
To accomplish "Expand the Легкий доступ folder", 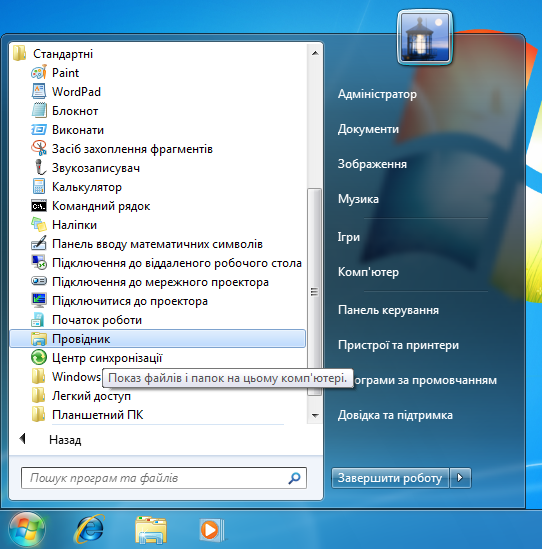I will tap(81, 396).
